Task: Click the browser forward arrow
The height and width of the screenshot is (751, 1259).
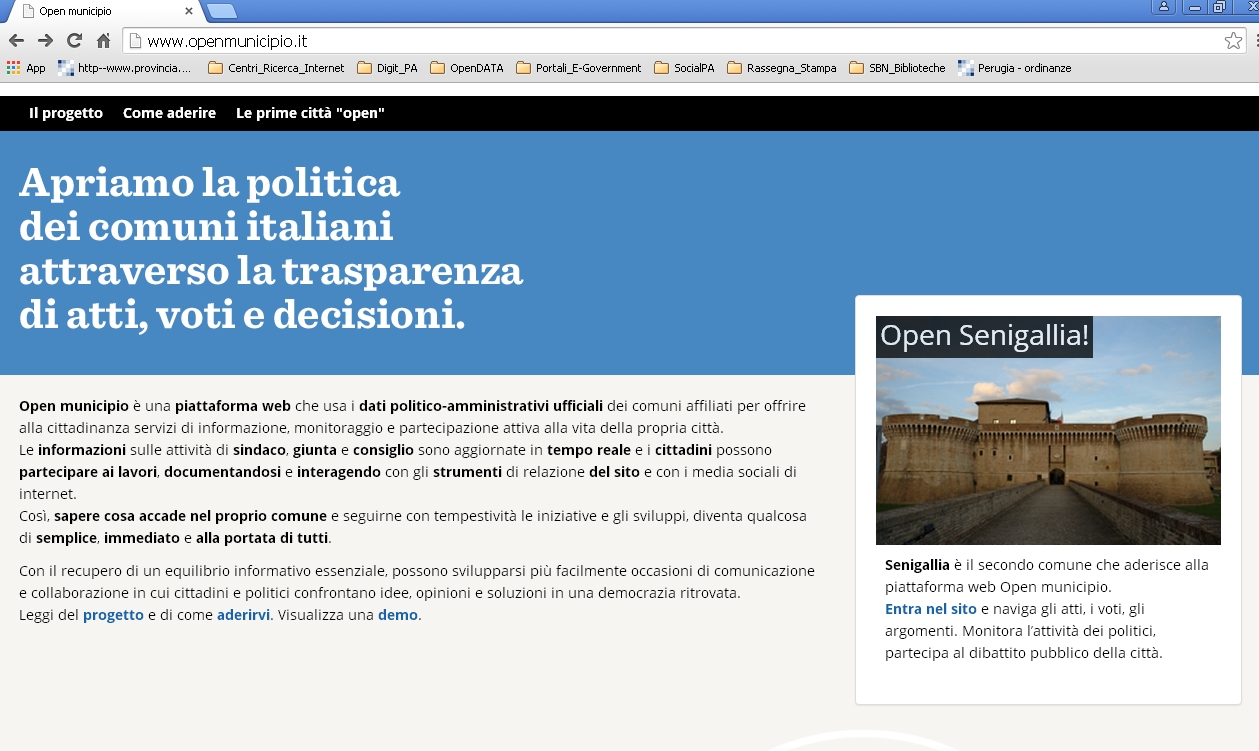Action: (x=45, y=41)
